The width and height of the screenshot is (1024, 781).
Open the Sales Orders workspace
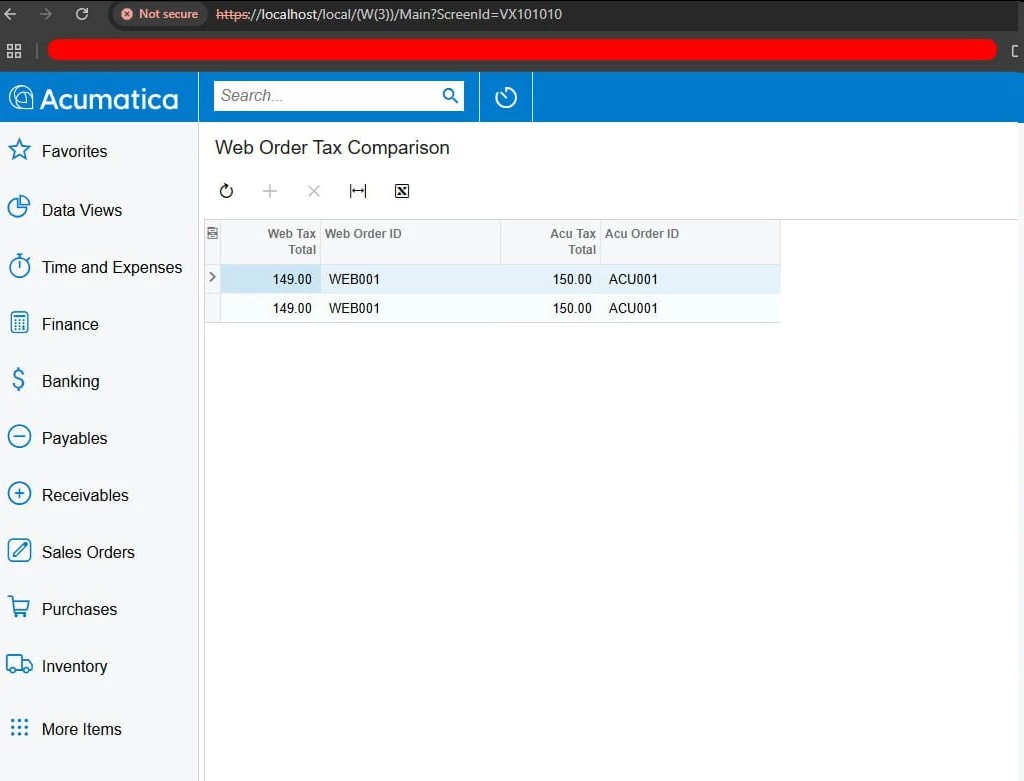[88, 551]
